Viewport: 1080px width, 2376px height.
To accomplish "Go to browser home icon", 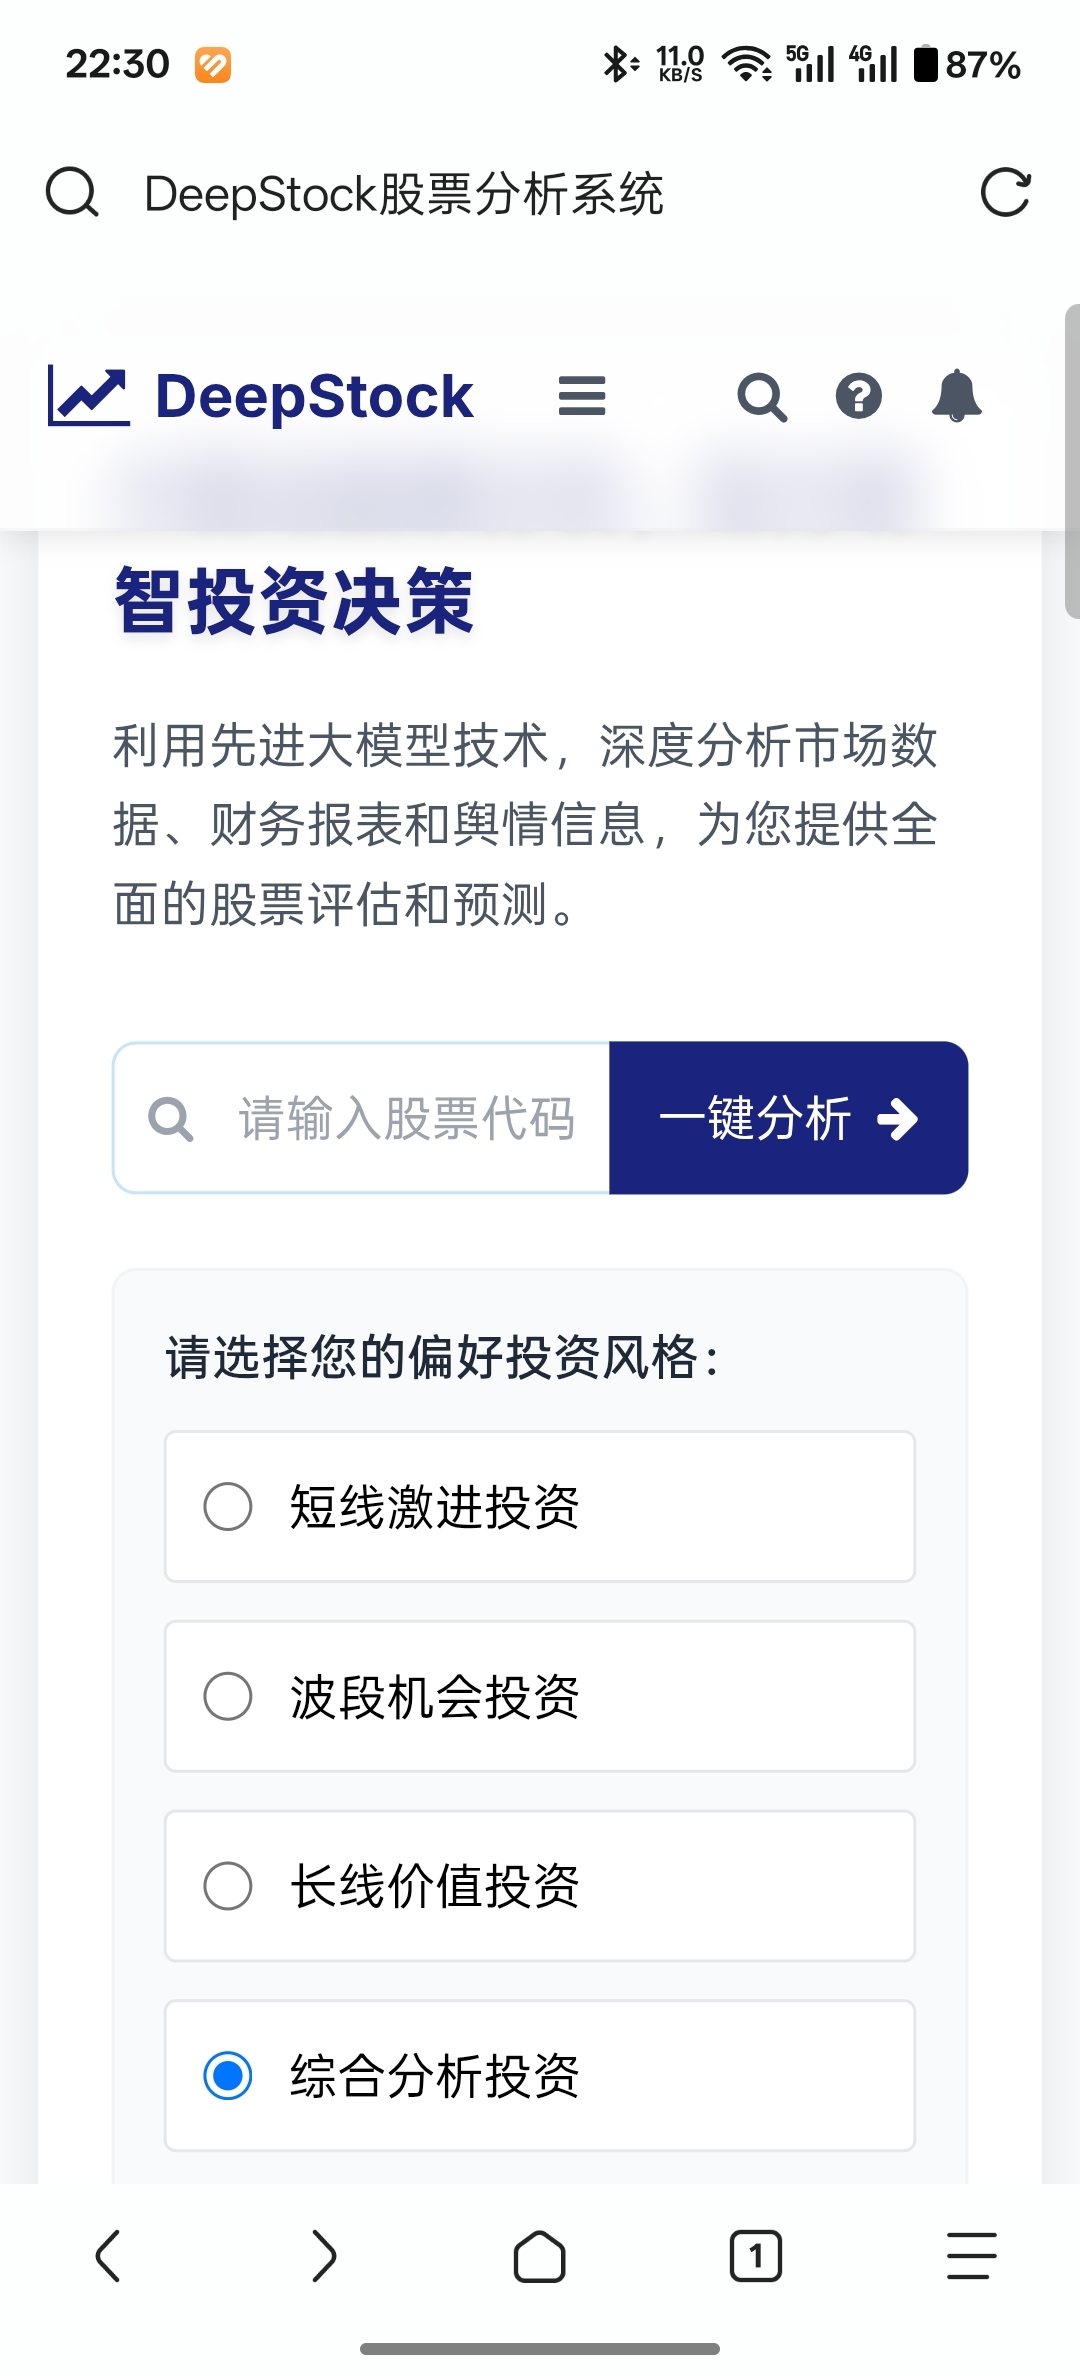I will tap(540, 2256).
